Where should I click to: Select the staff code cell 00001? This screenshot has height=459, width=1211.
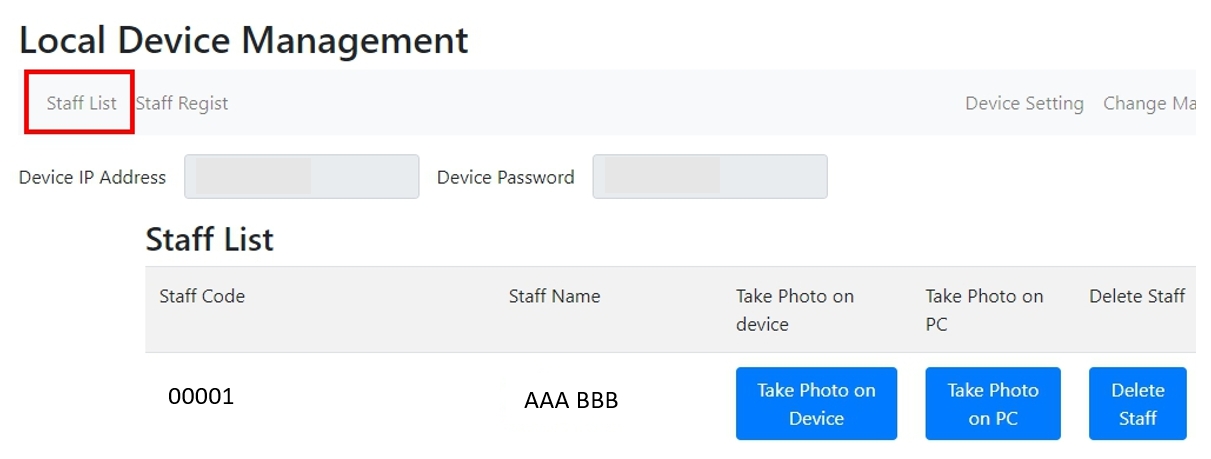point(201,396)
